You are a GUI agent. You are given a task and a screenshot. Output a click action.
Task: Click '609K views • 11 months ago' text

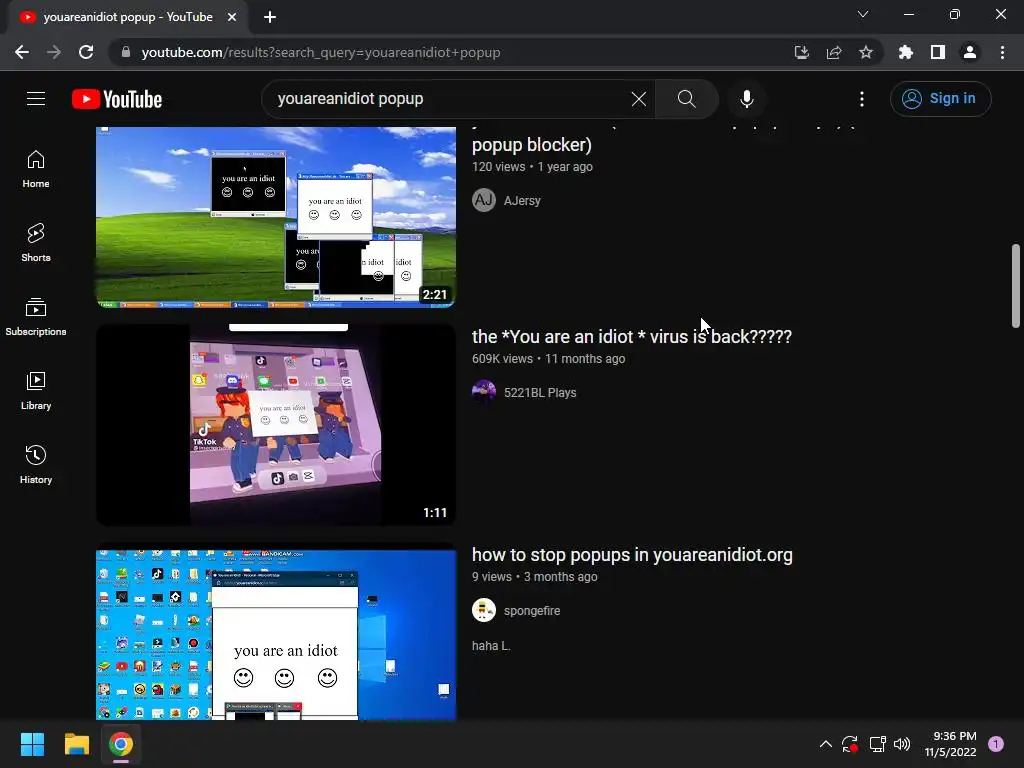(x=549, y=359)
